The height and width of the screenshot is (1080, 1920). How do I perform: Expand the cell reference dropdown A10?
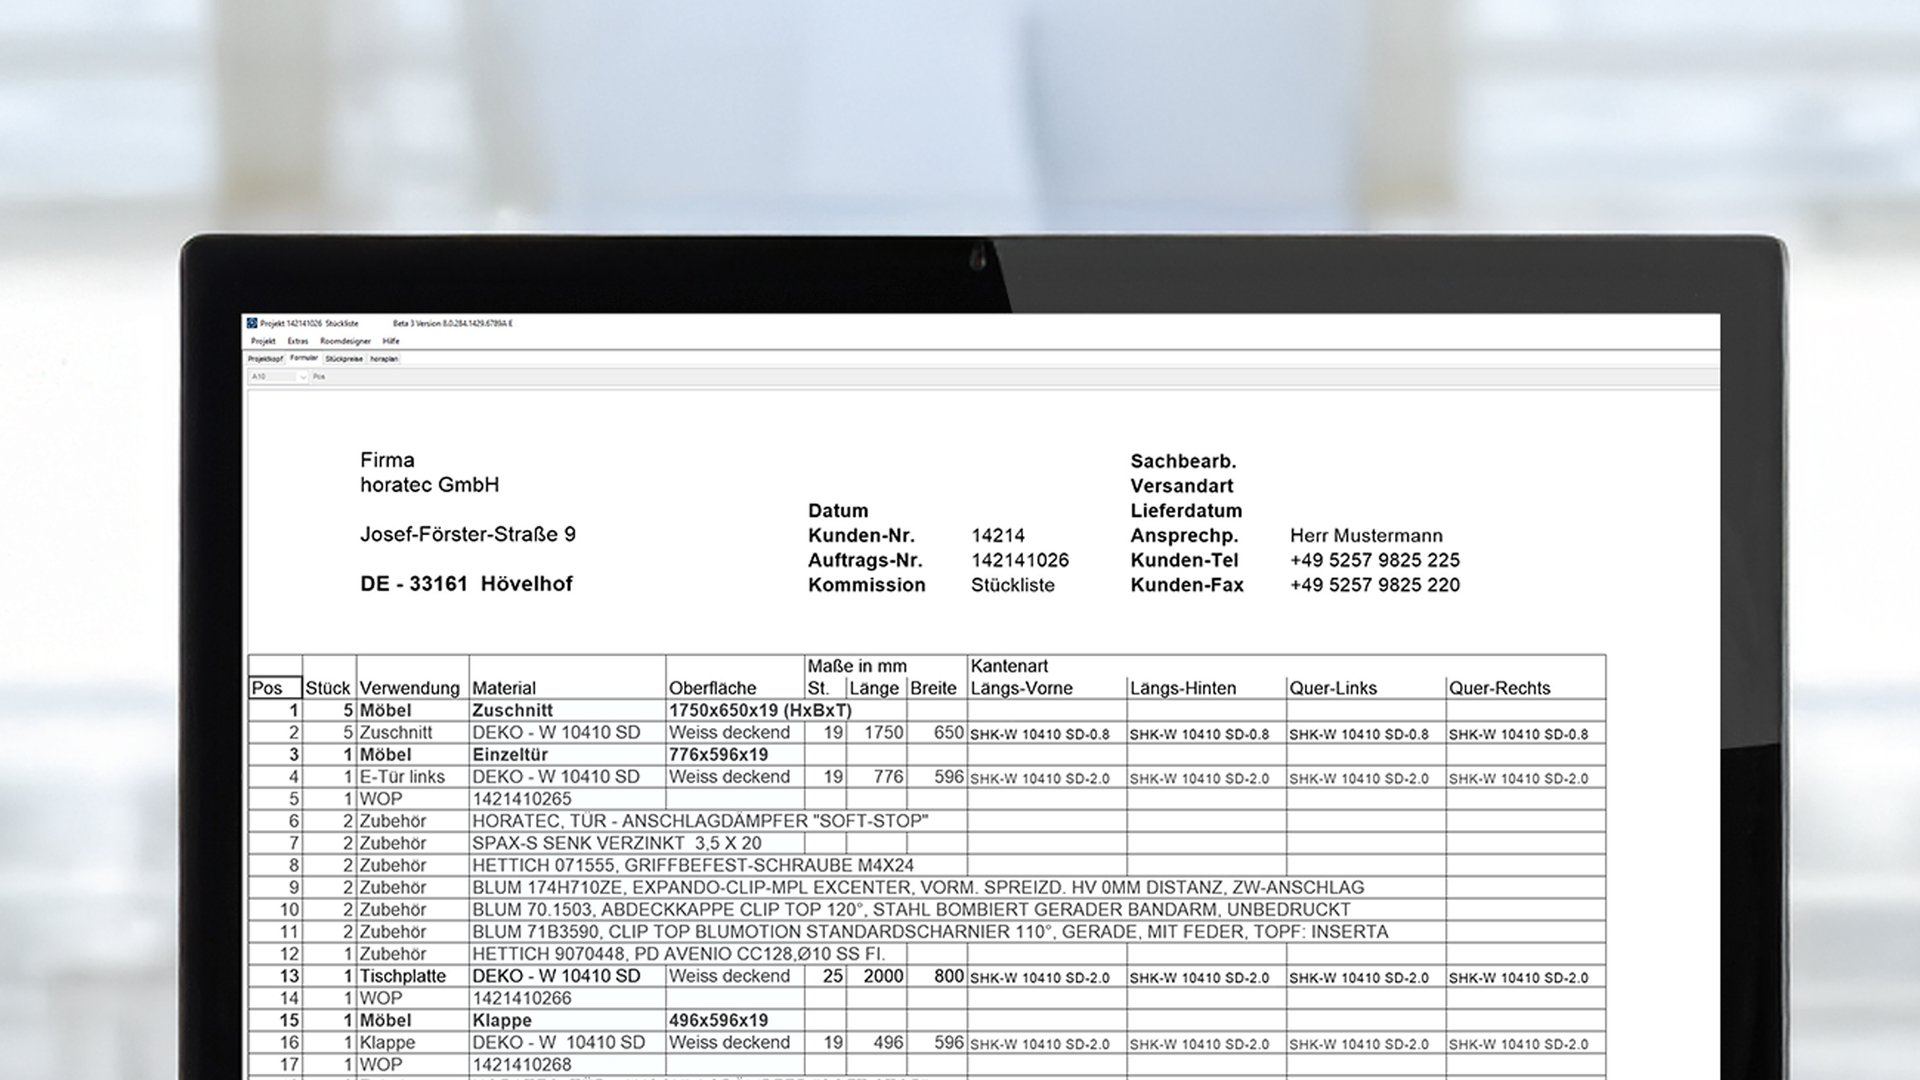[x=303, y=377]
